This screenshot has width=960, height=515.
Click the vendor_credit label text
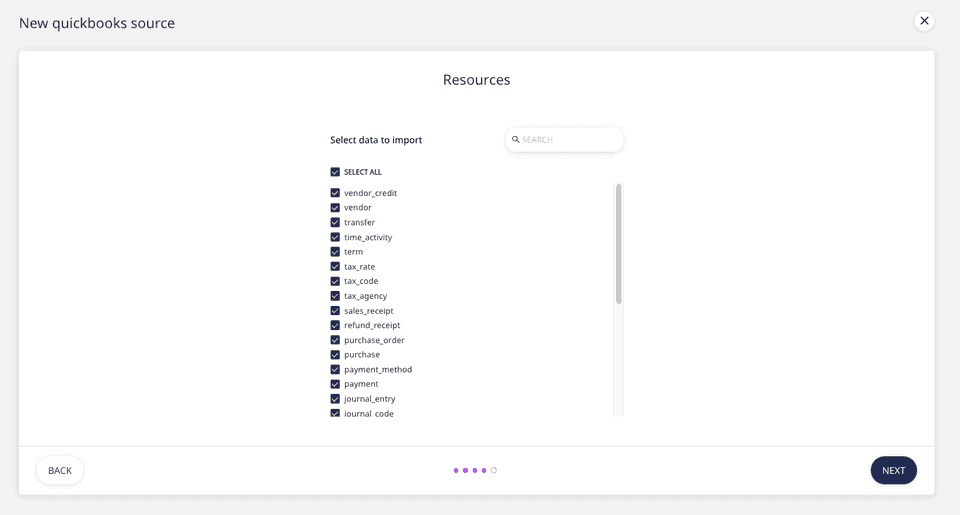coord(370,193)
